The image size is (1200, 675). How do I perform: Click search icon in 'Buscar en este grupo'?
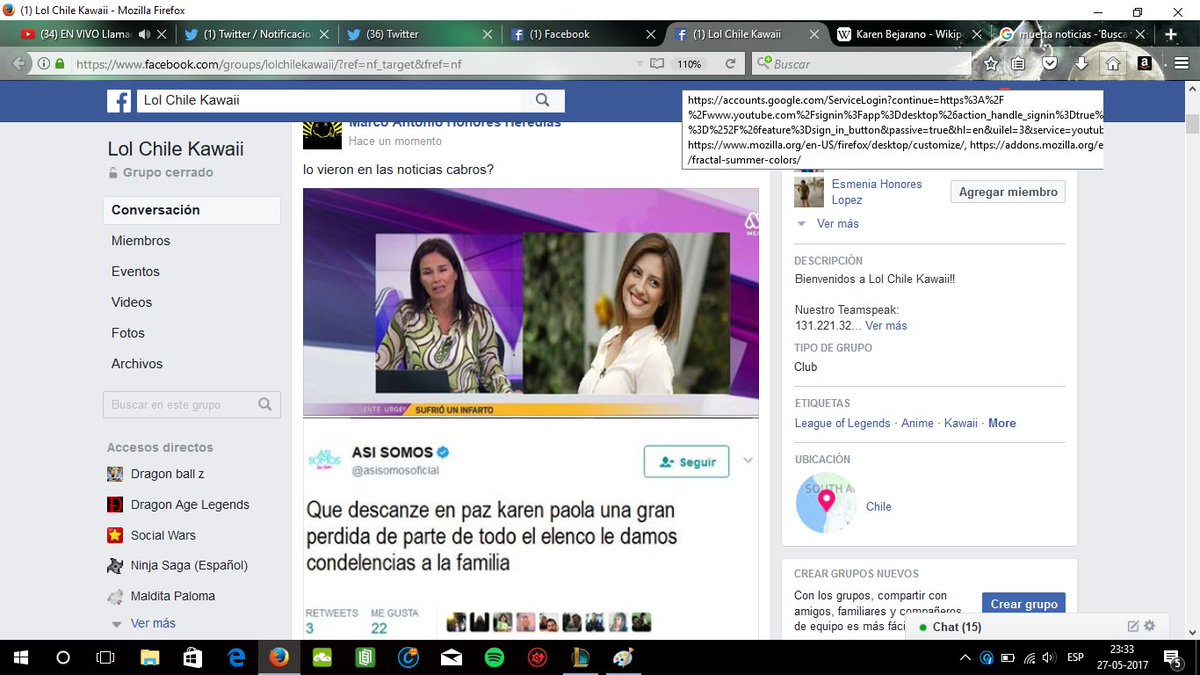click(x=265, y=405)
